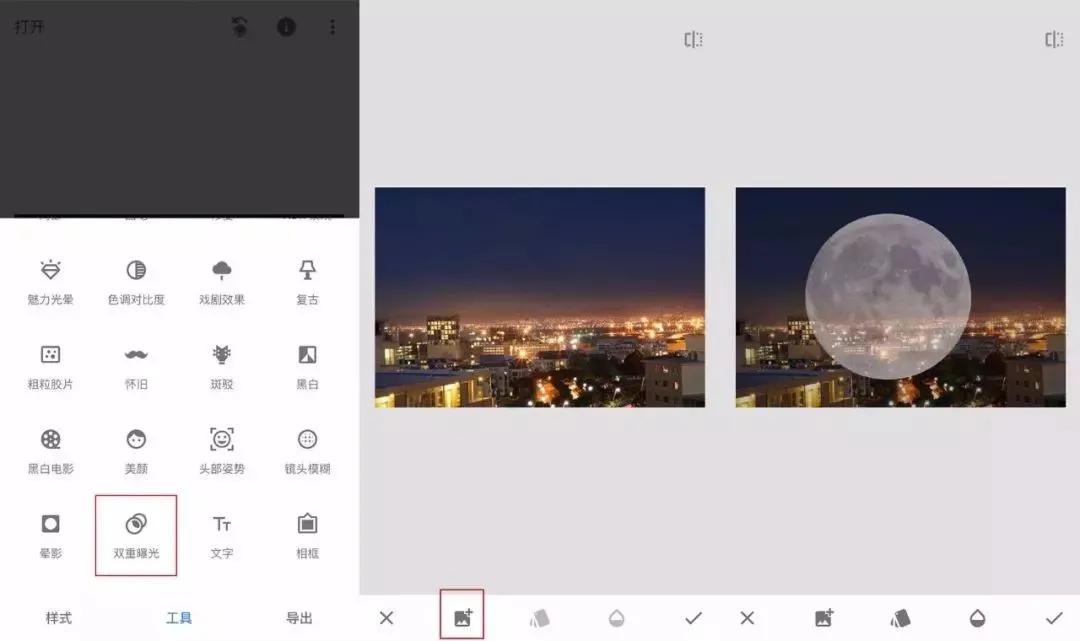Switch to the 导出 export tab
This screenshot has height=641, width=1080.
point(297,618)
